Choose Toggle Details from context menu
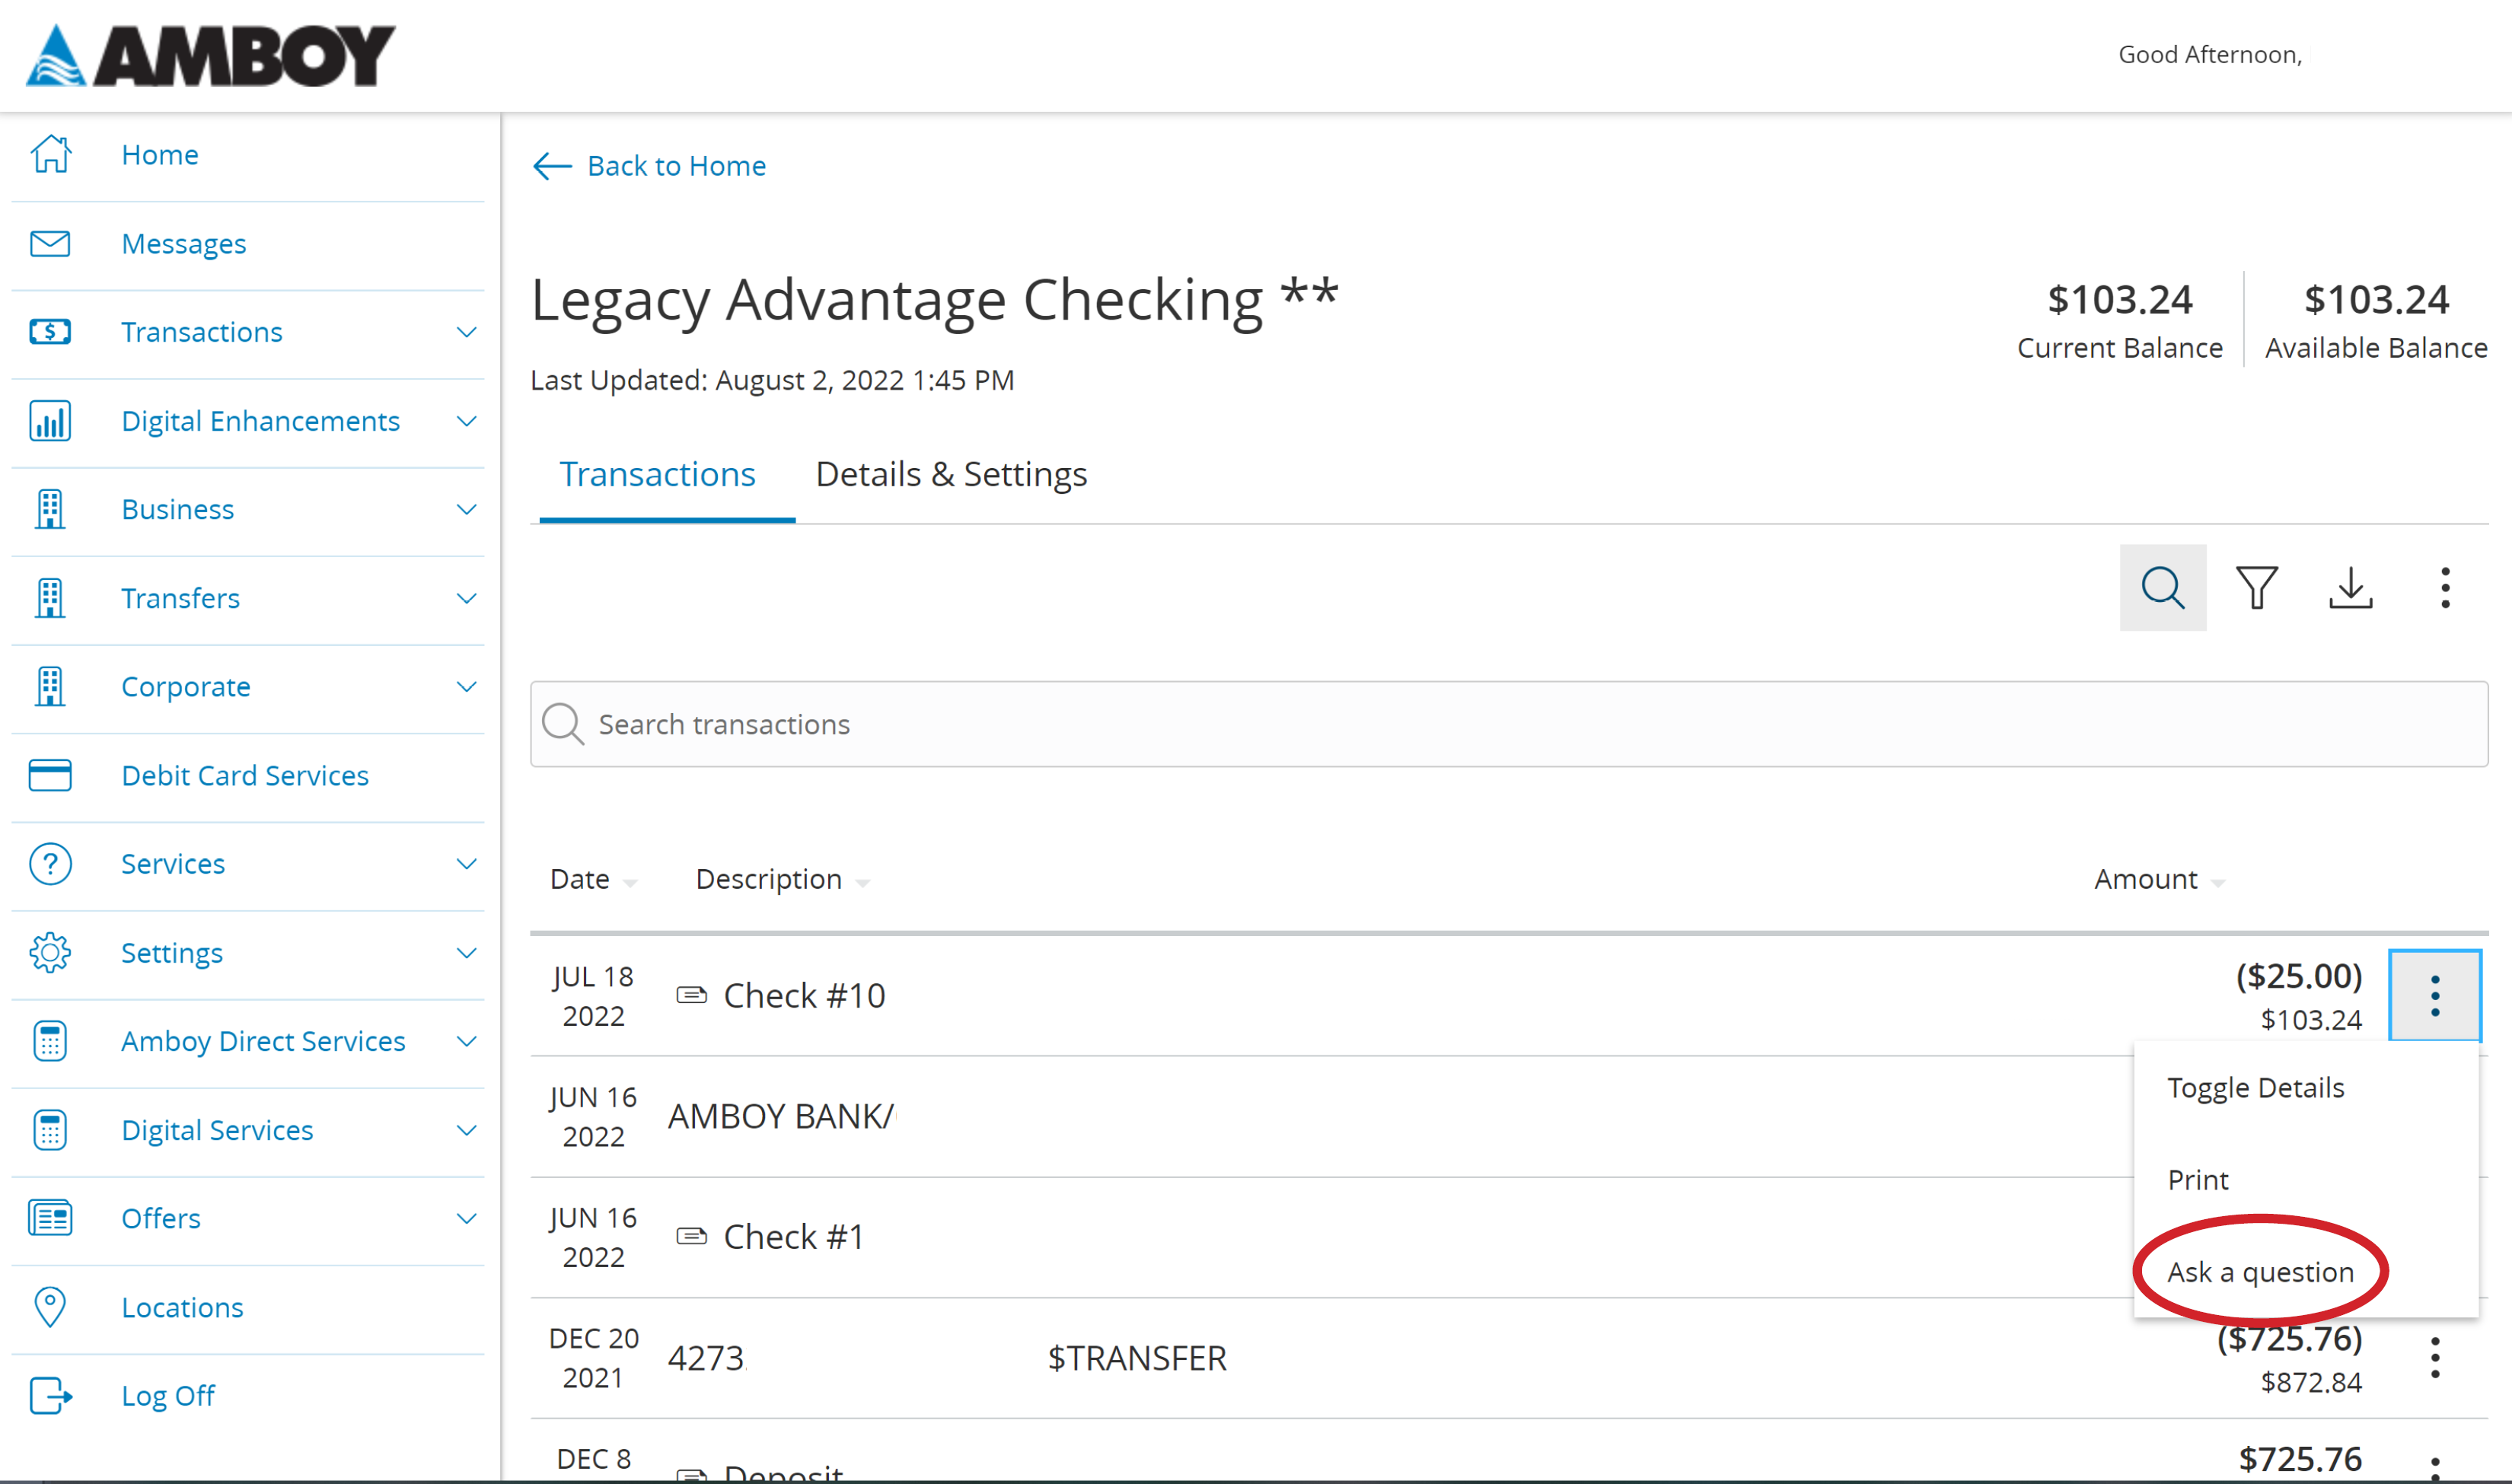The height and width of the screenshot is (1484, 2512). [x=2255, y=1087]
